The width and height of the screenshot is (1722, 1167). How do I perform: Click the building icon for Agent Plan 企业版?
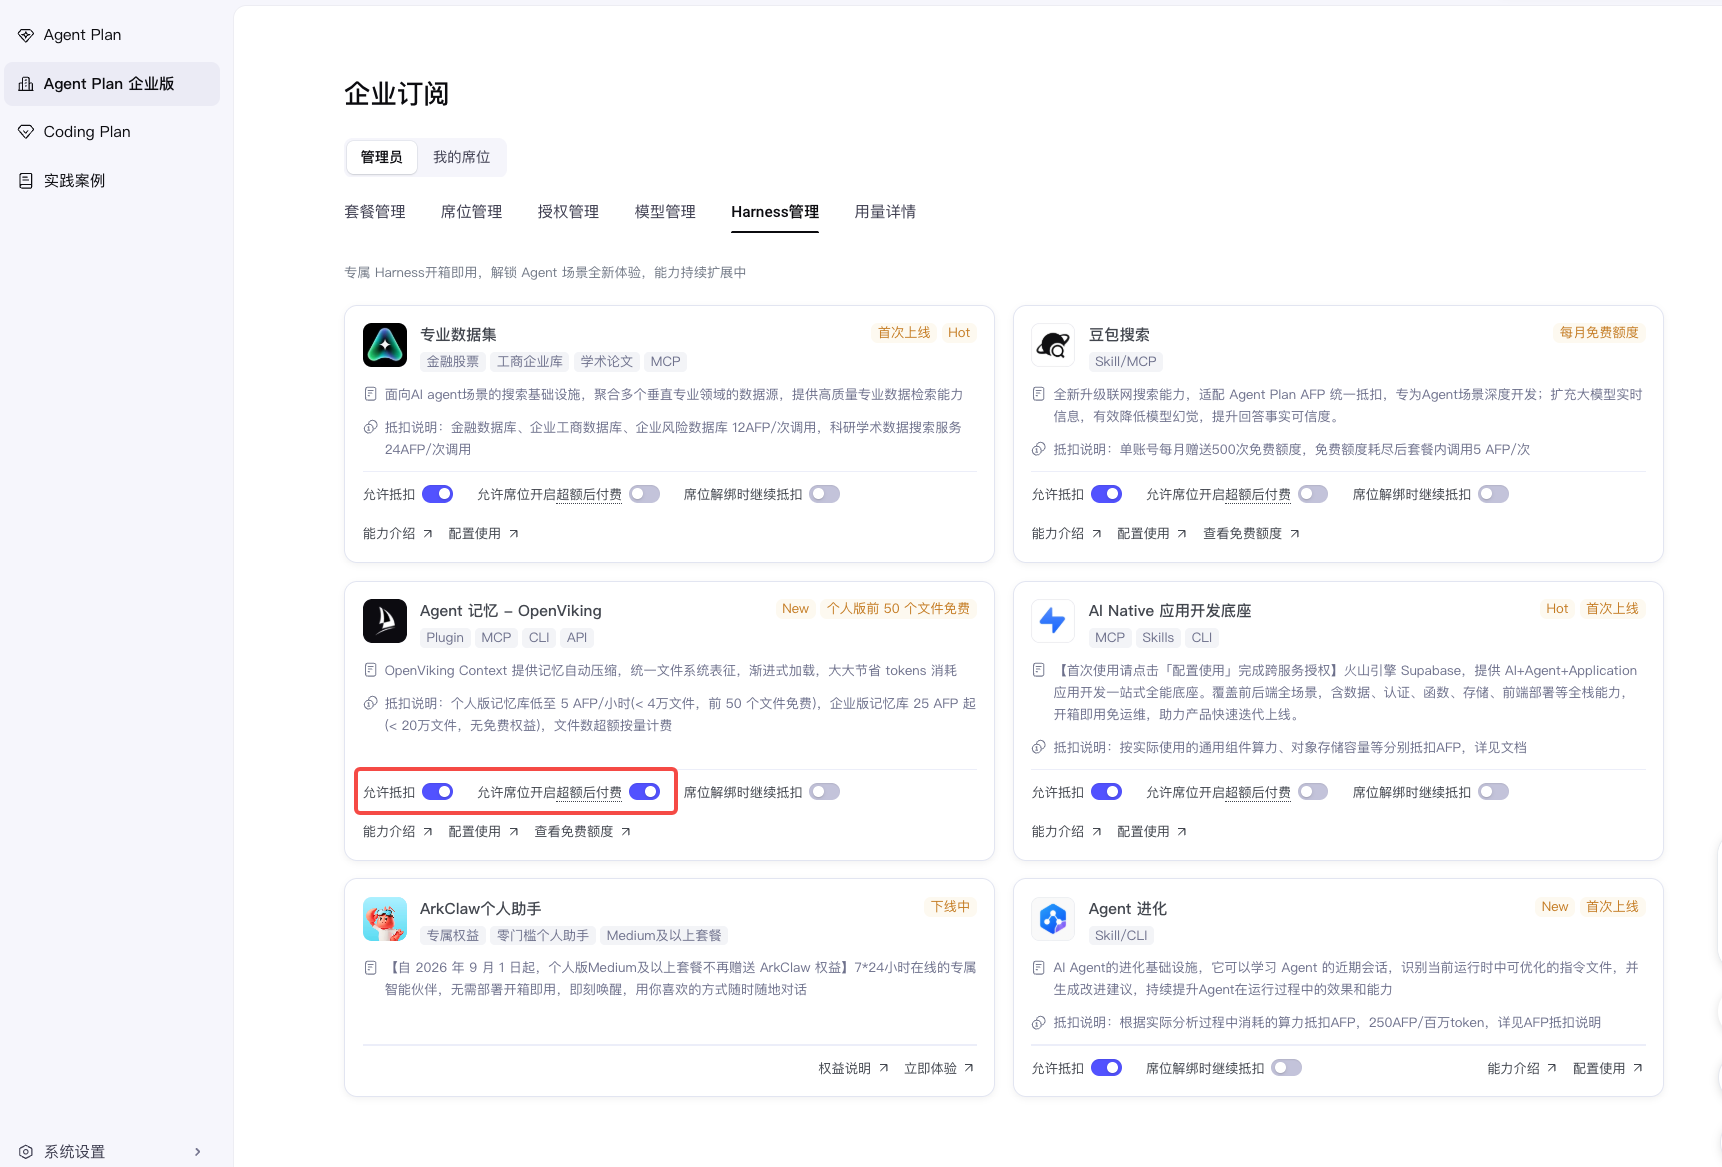[x=26, y=84]
